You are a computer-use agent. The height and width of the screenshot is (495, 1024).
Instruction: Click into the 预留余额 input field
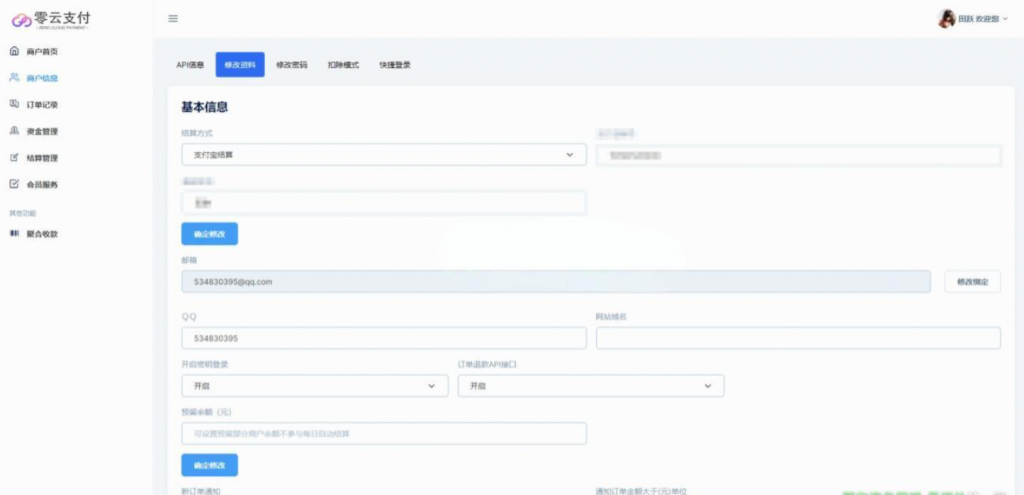click(x=383, y=433)
